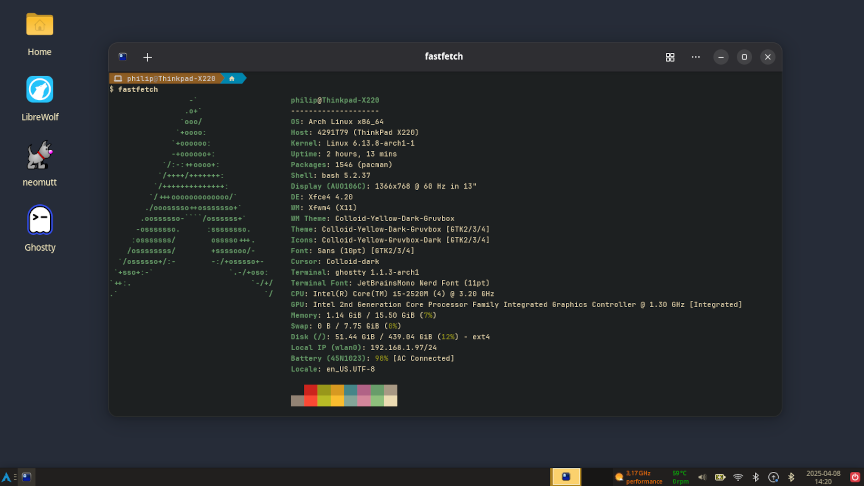Click the 'Display (AUO106C)' resolution line
Screen dimensions: 864x486
point(384,186)
